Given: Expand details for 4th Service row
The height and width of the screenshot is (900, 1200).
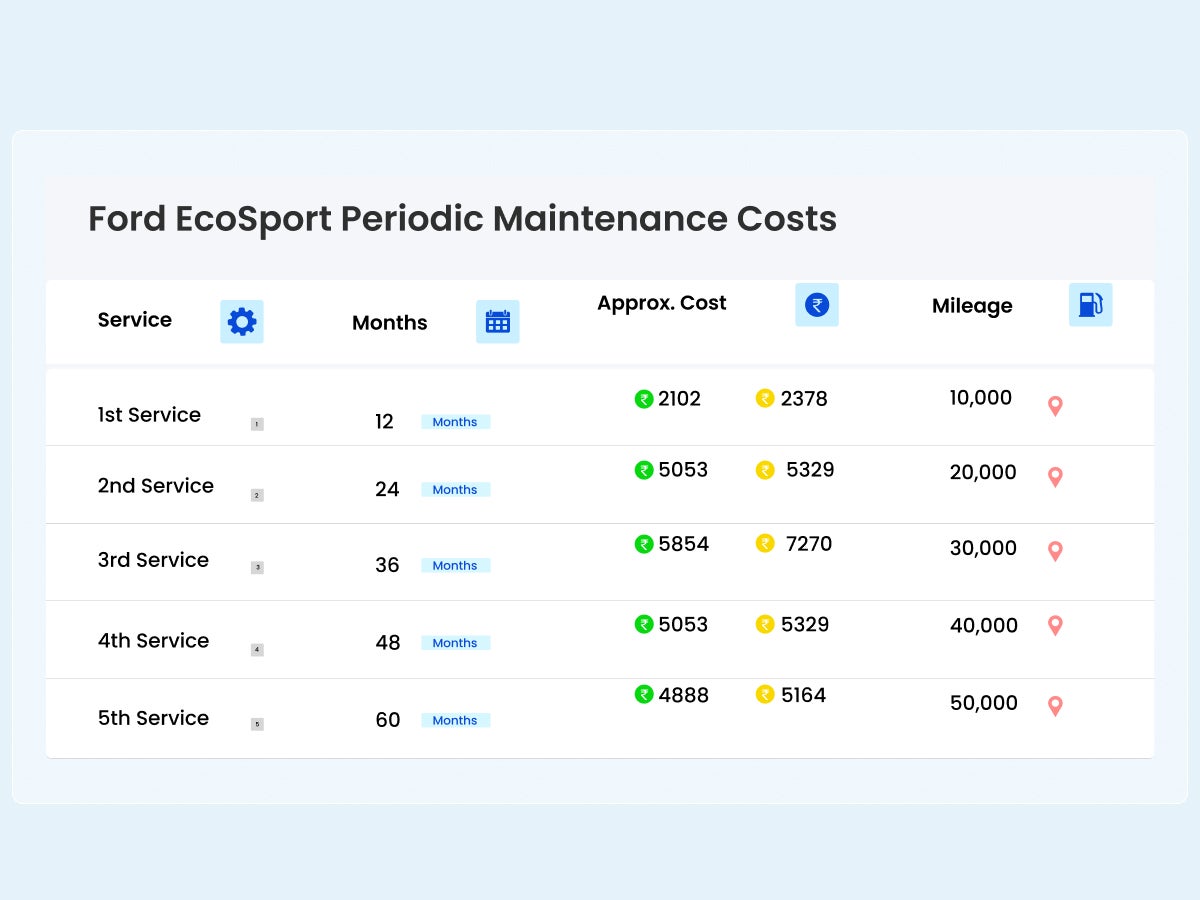Looking at the screenshot, I should [257, 649].
